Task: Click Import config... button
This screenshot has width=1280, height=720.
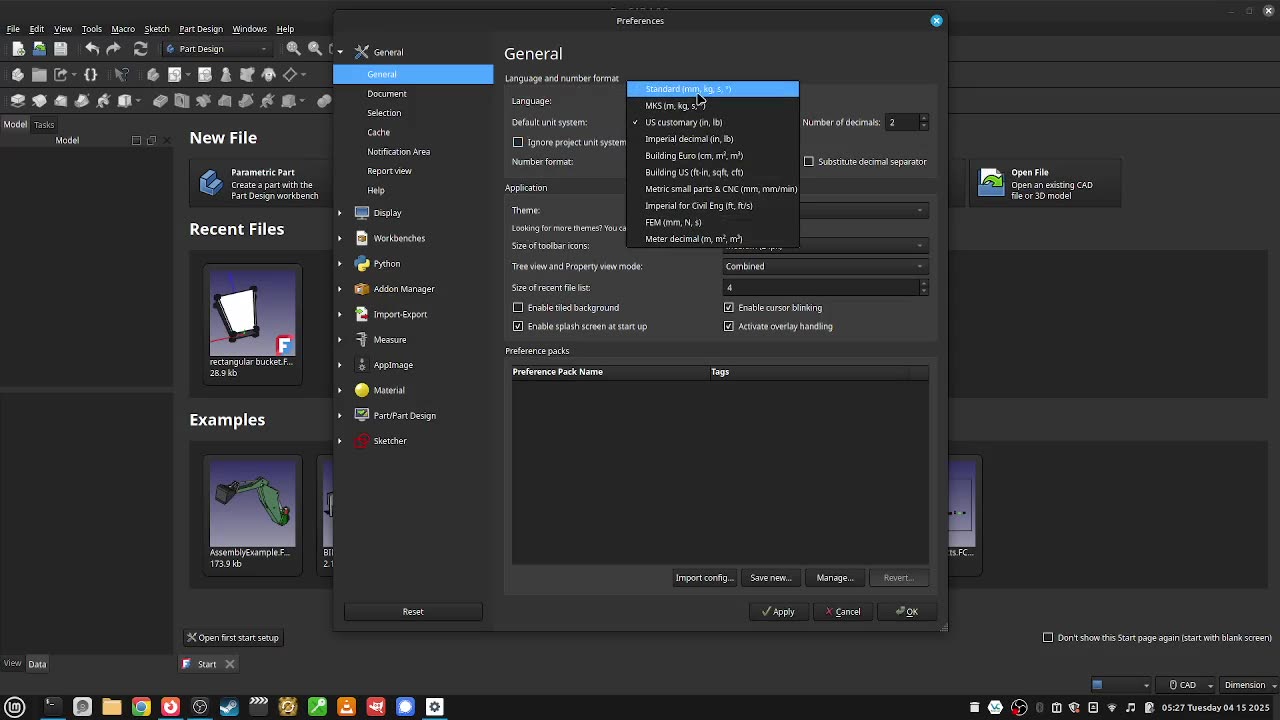Action: (x=705, y=577)
